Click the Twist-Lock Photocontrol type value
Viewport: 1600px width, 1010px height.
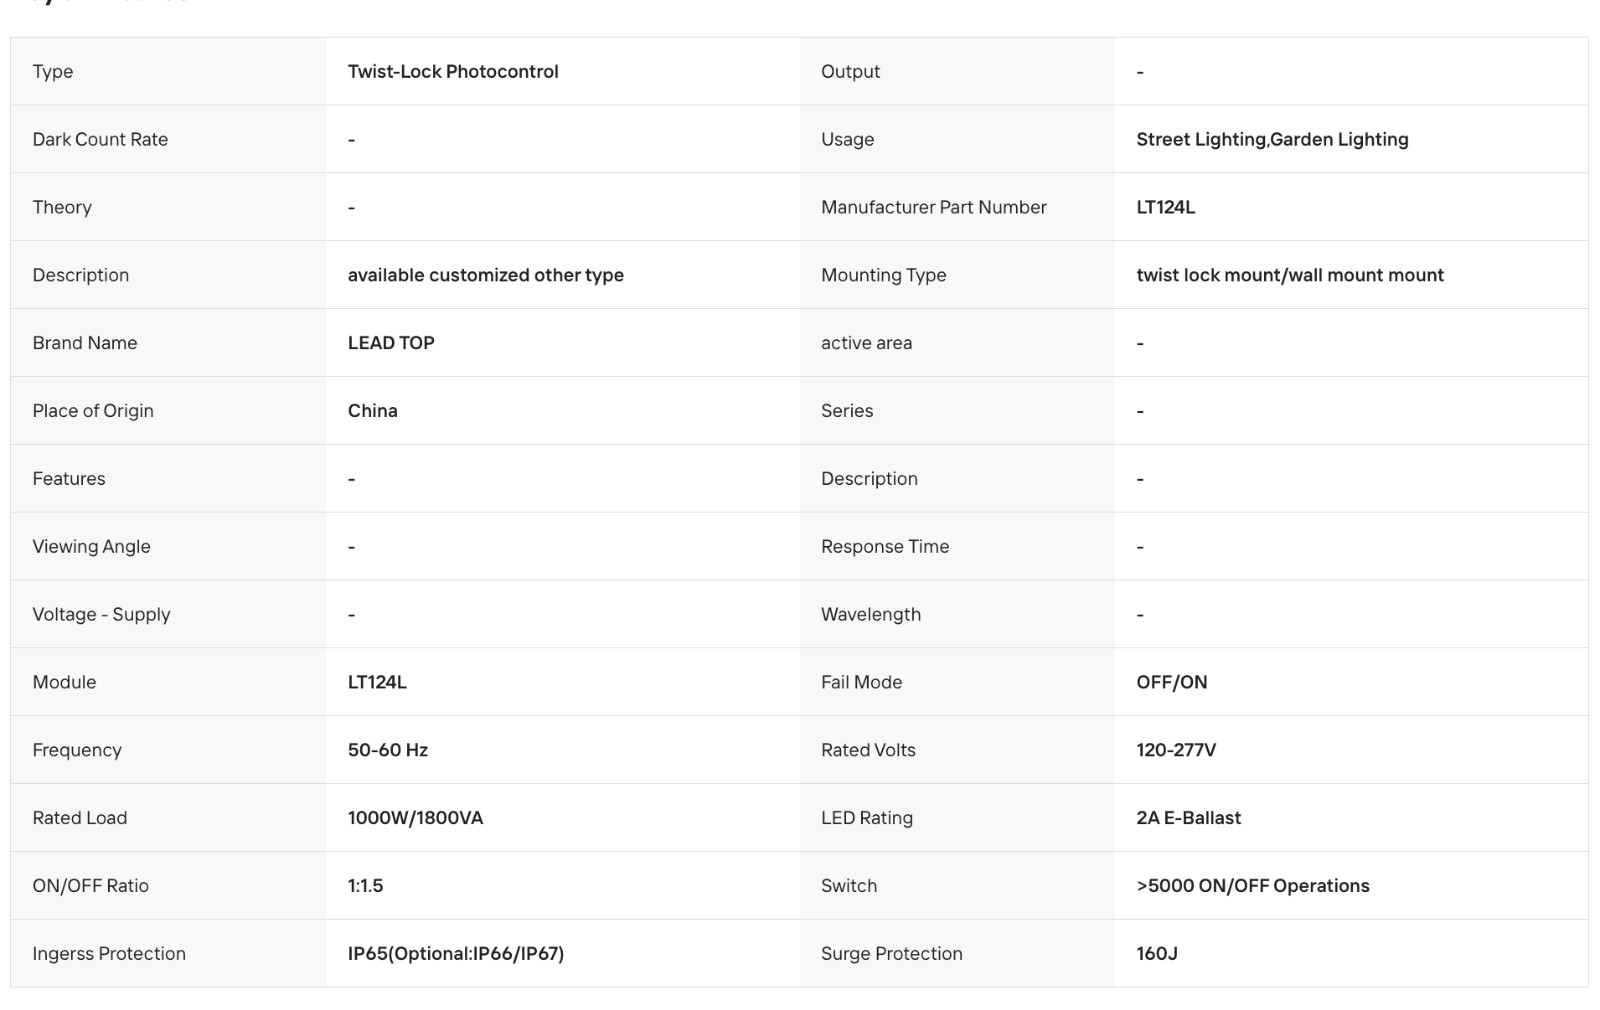point(453,72)
